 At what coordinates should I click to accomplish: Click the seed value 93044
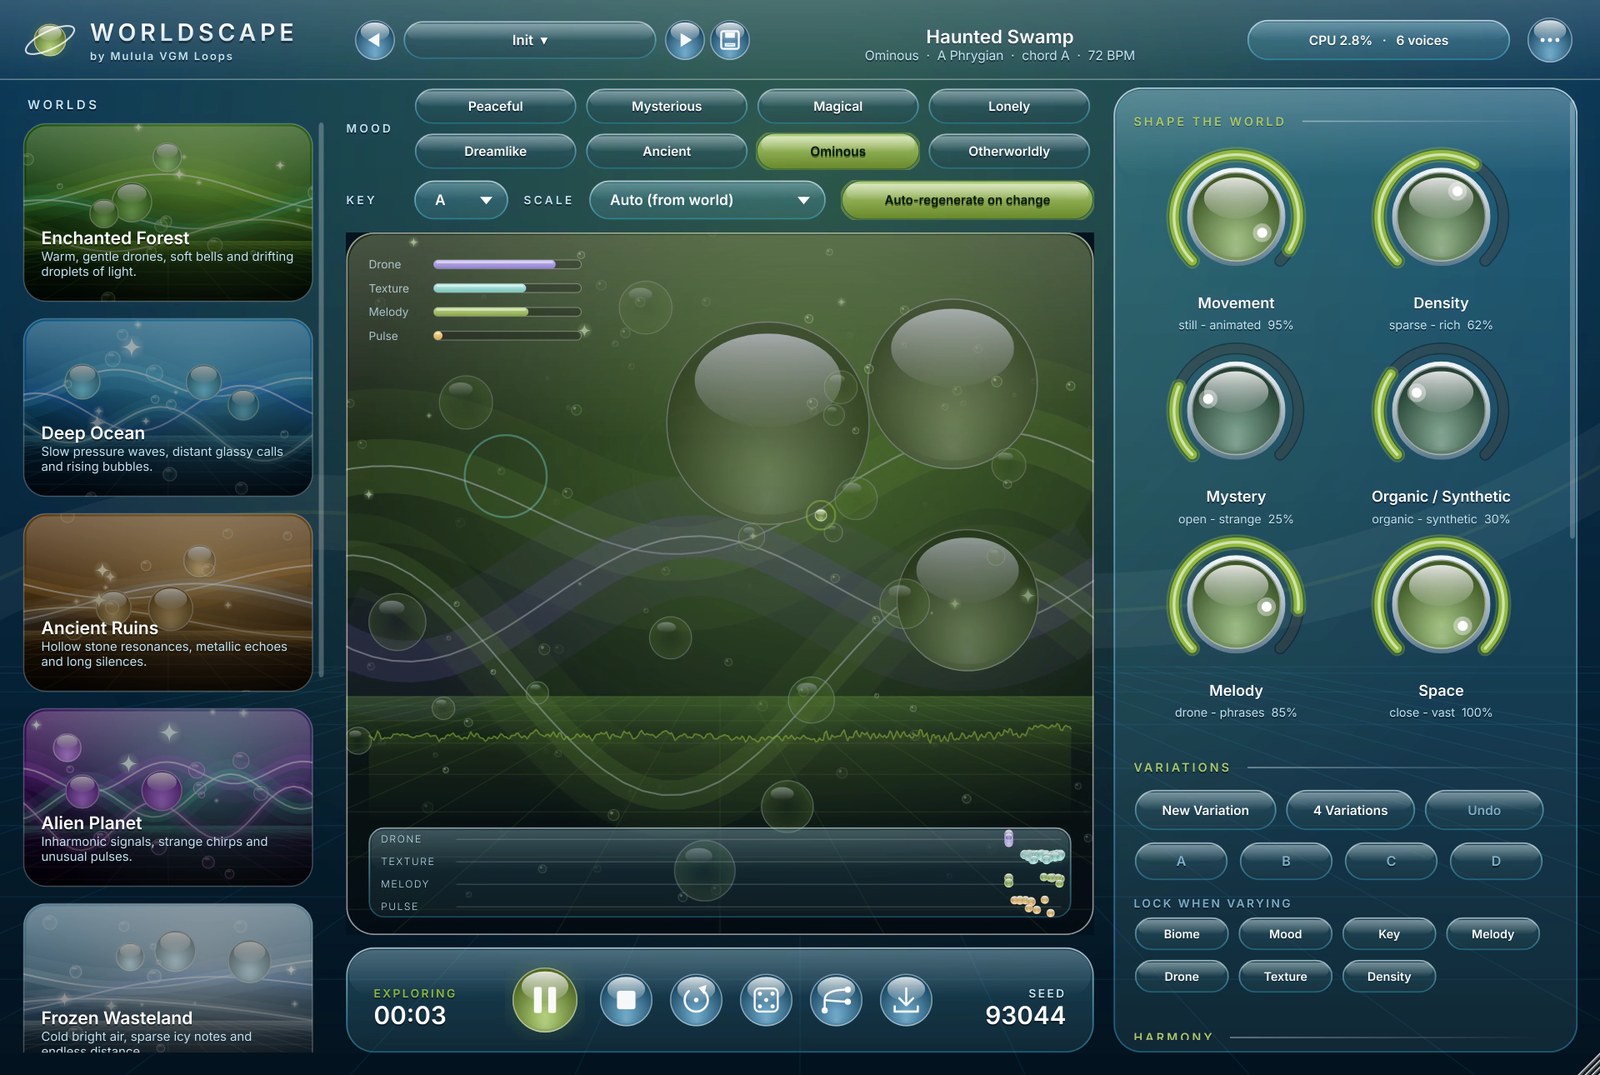[1025, 1015]
